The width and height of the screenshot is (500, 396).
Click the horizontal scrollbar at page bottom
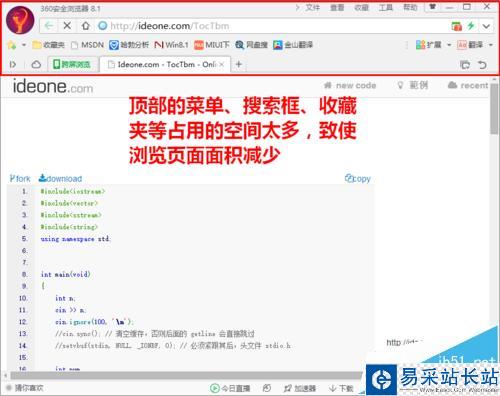click(187, 376)
